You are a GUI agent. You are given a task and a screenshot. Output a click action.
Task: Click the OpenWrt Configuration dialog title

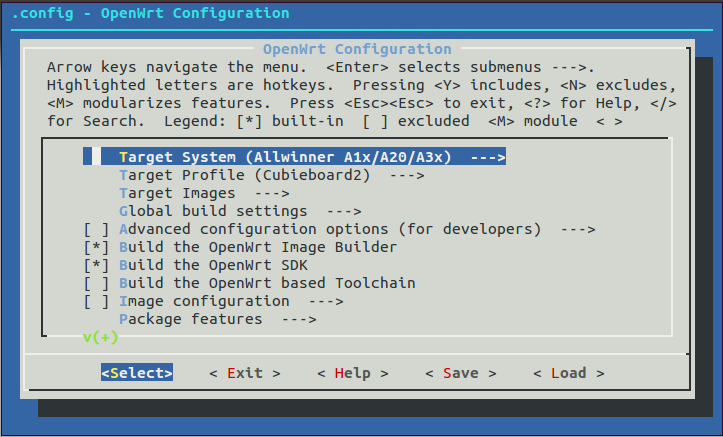coord(357,49)
